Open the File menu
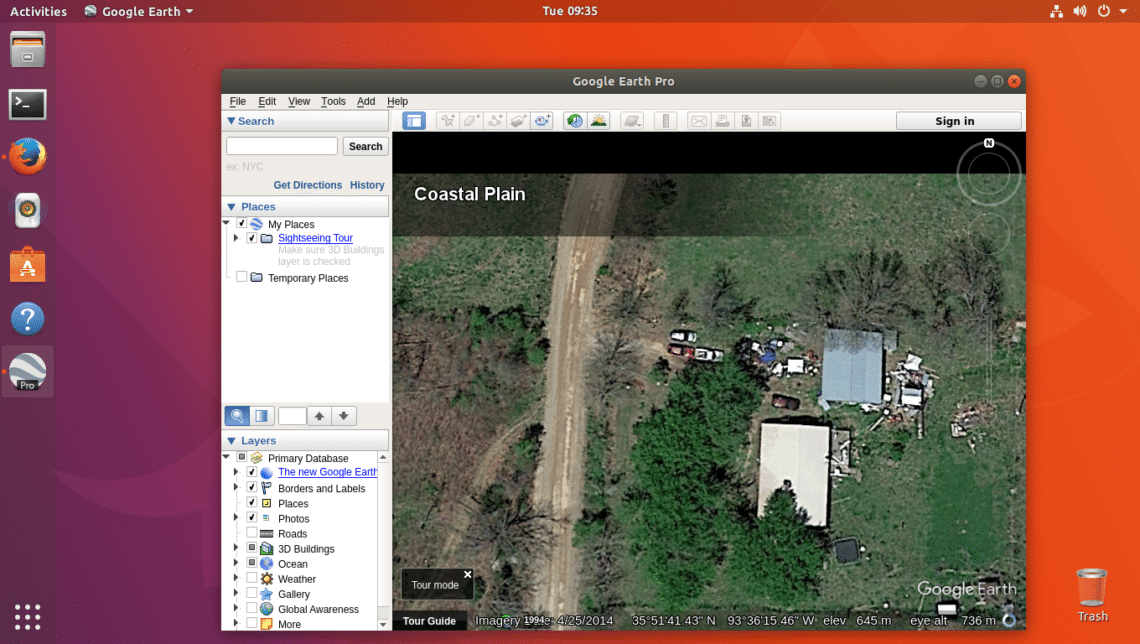 pos(238,101)
